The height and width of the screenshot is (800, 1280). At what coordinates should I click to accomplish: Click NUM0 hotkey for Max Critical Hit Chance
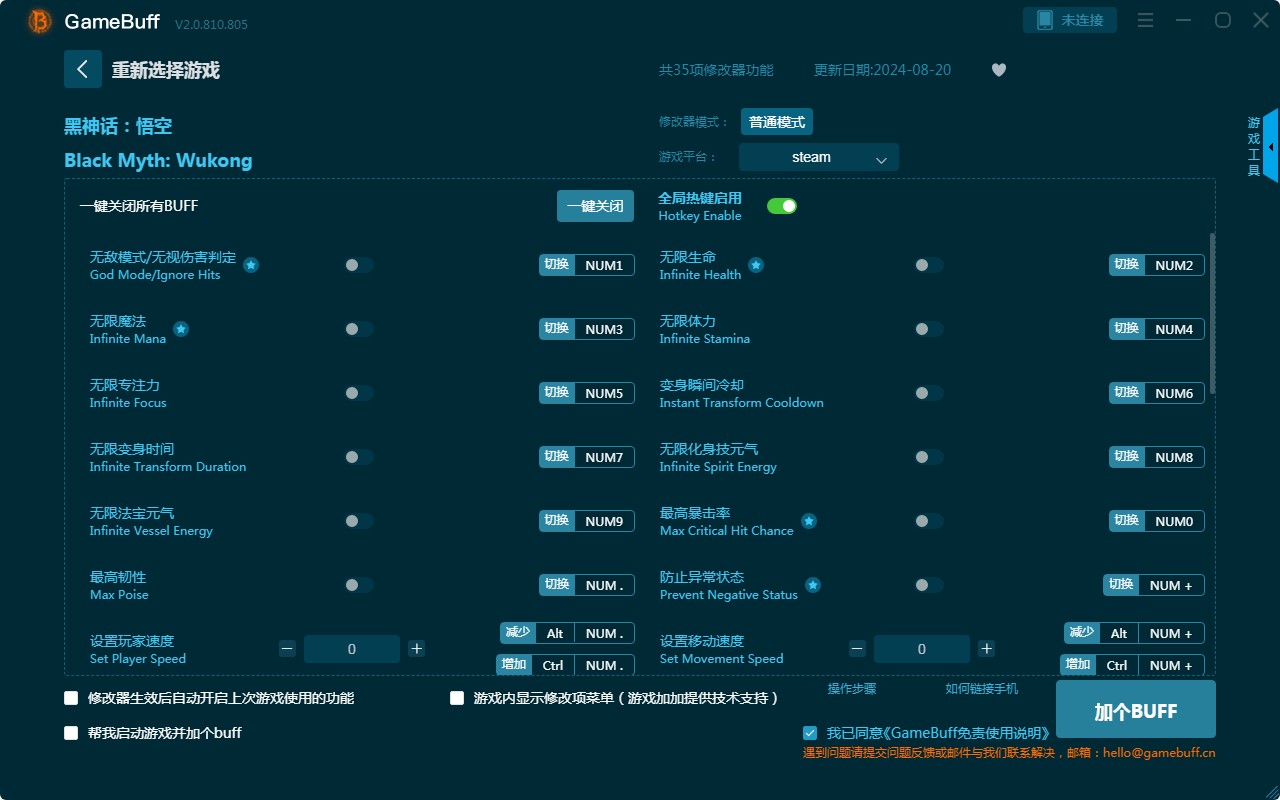1174,521
